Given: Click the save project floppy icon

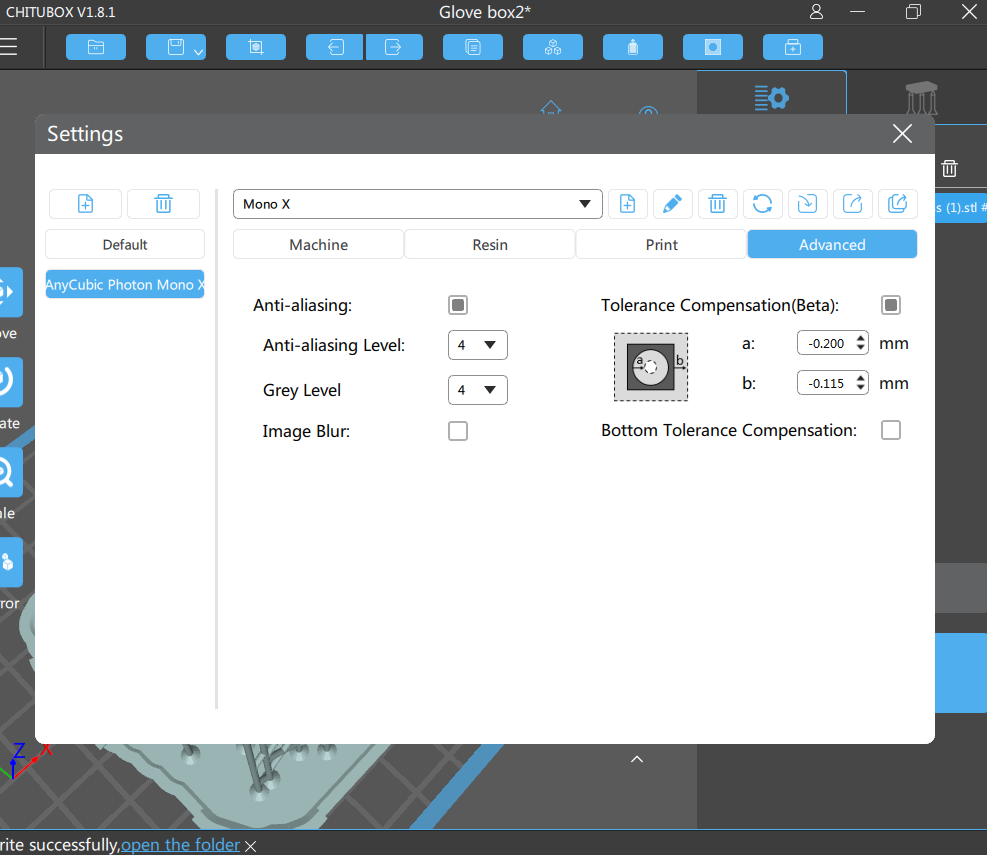Looking at the screenshot, I should [x=175, y=47].
